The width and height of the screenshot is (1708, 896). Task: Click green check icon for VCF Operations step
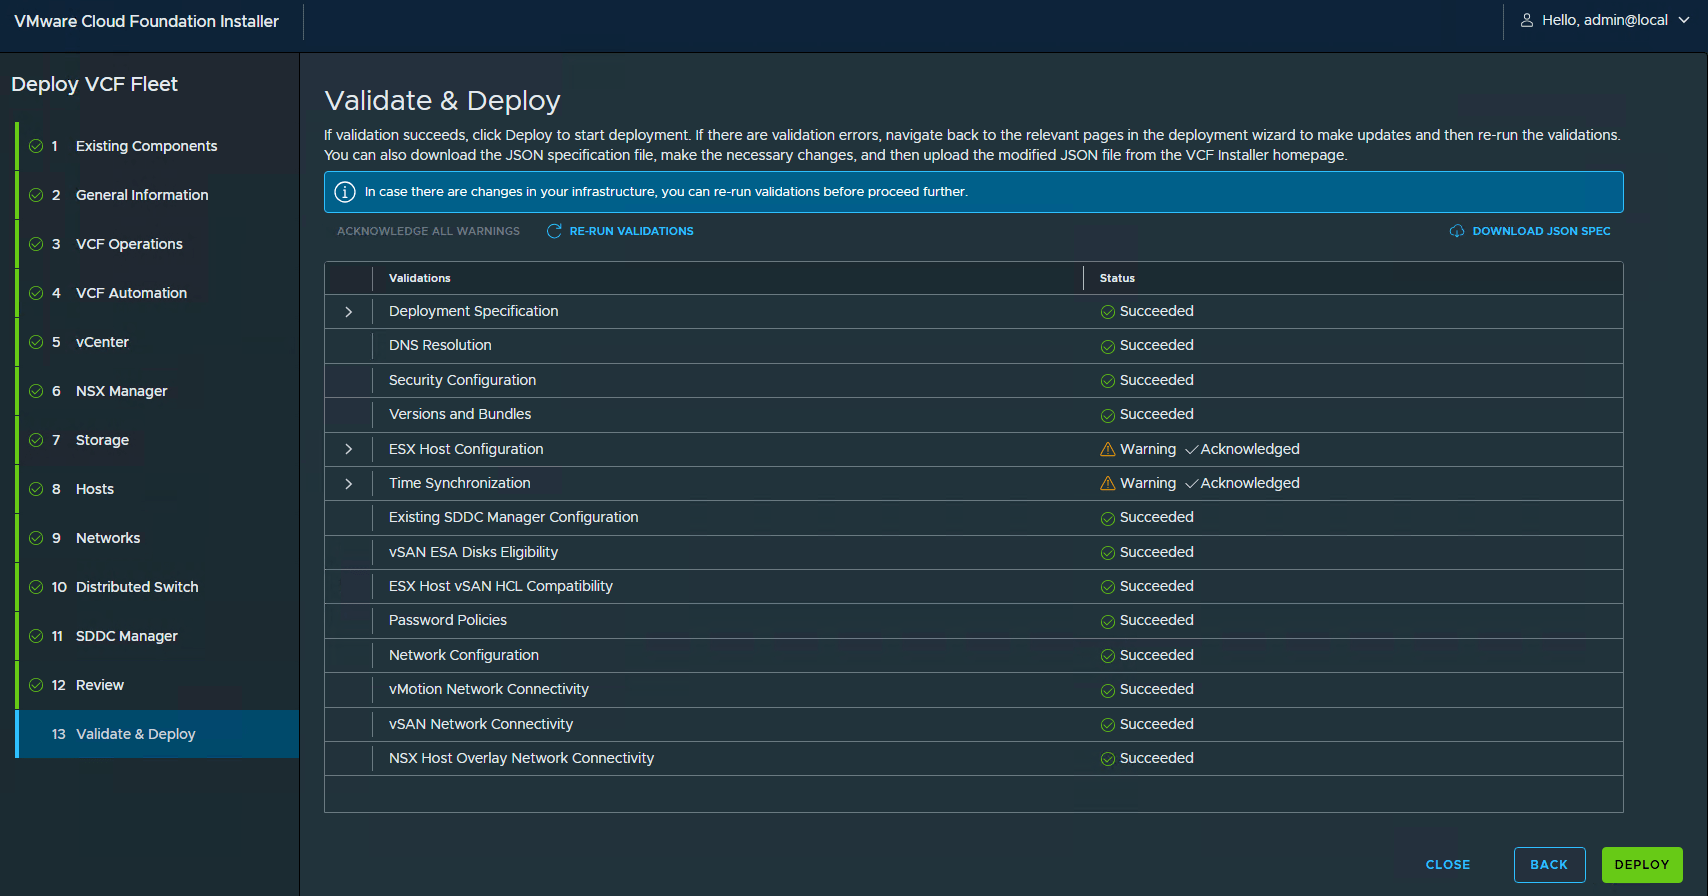[x=36, y=244]
